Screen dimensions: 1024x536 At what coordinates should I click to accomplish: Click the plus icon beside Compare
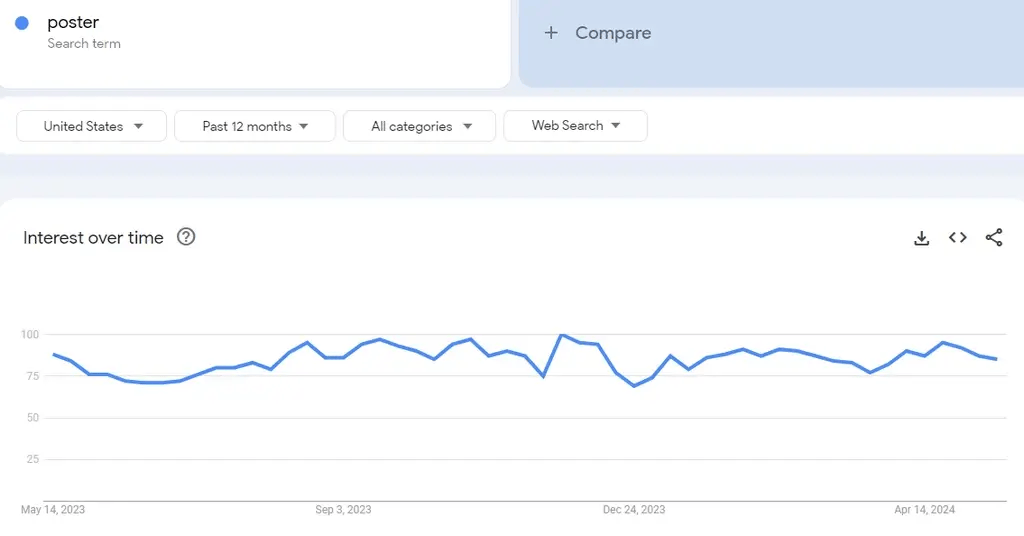(551, 33)
